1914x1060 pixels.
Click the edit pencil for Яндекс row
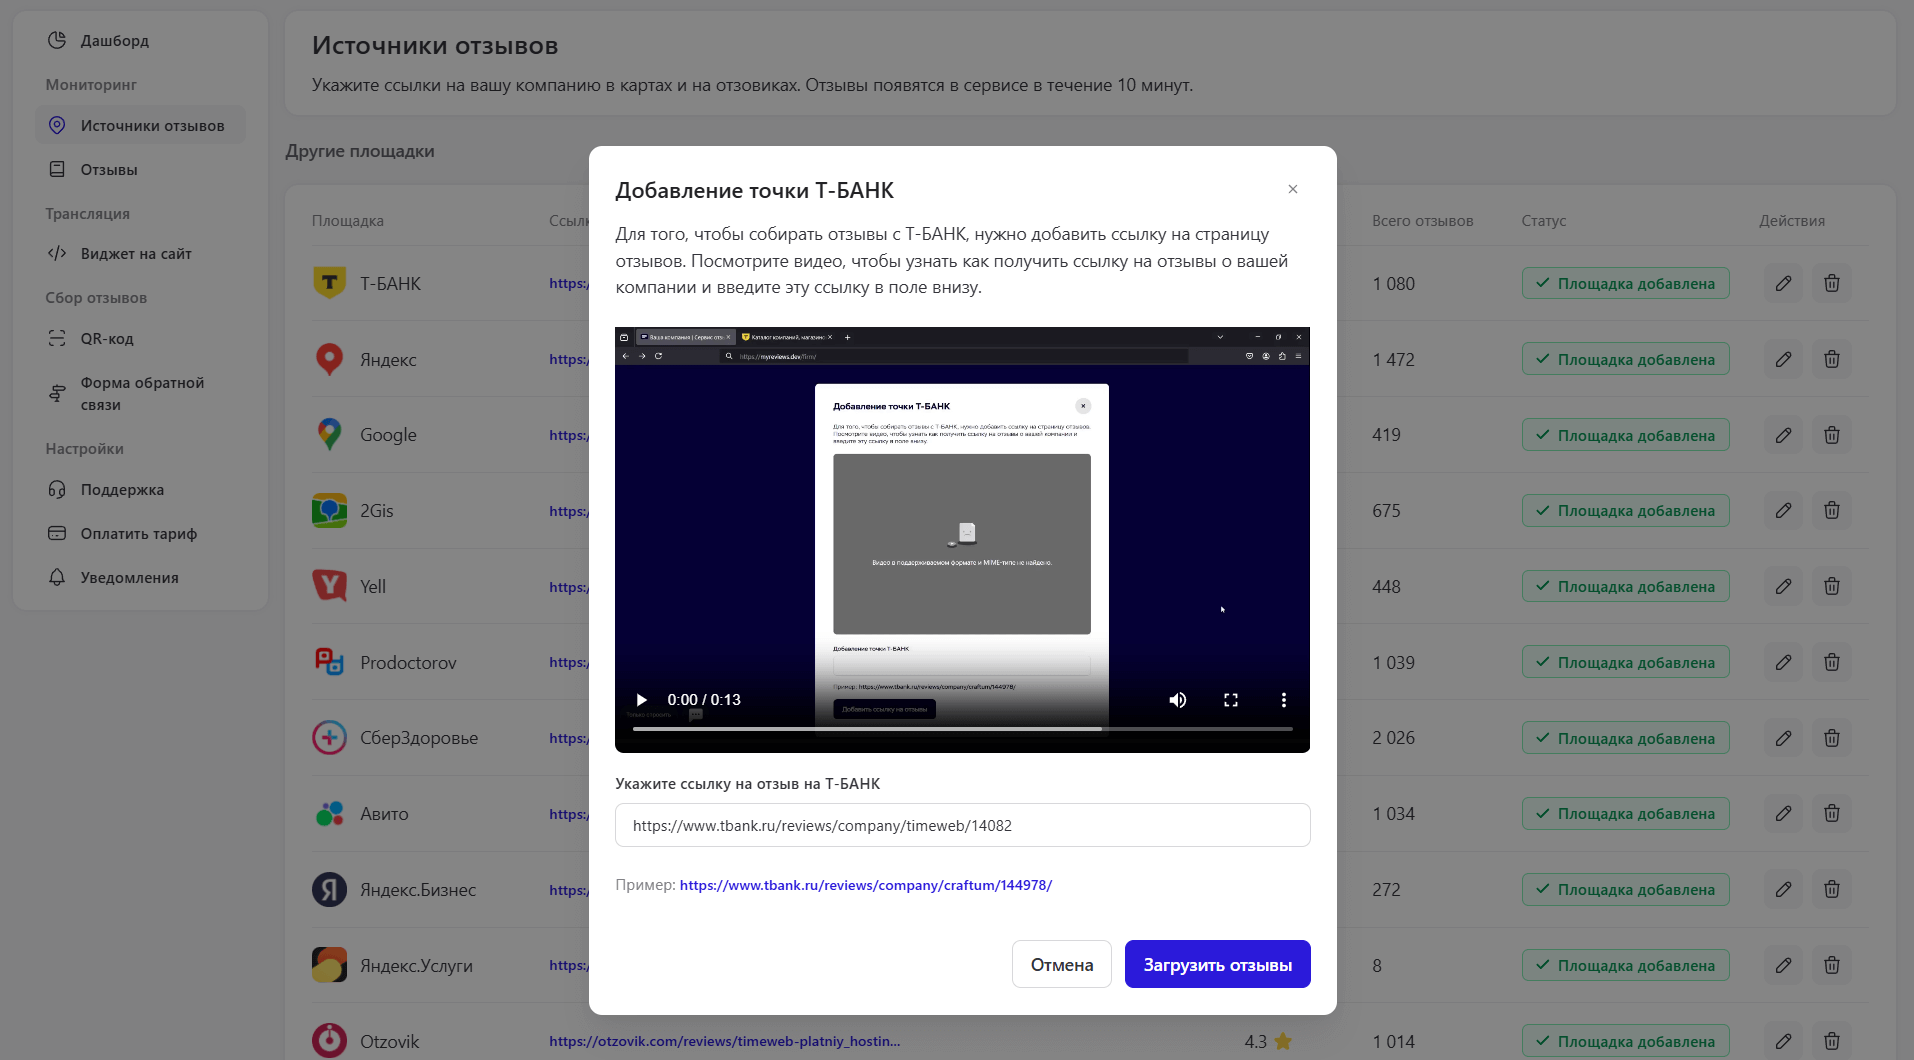tap(1783, 359)
